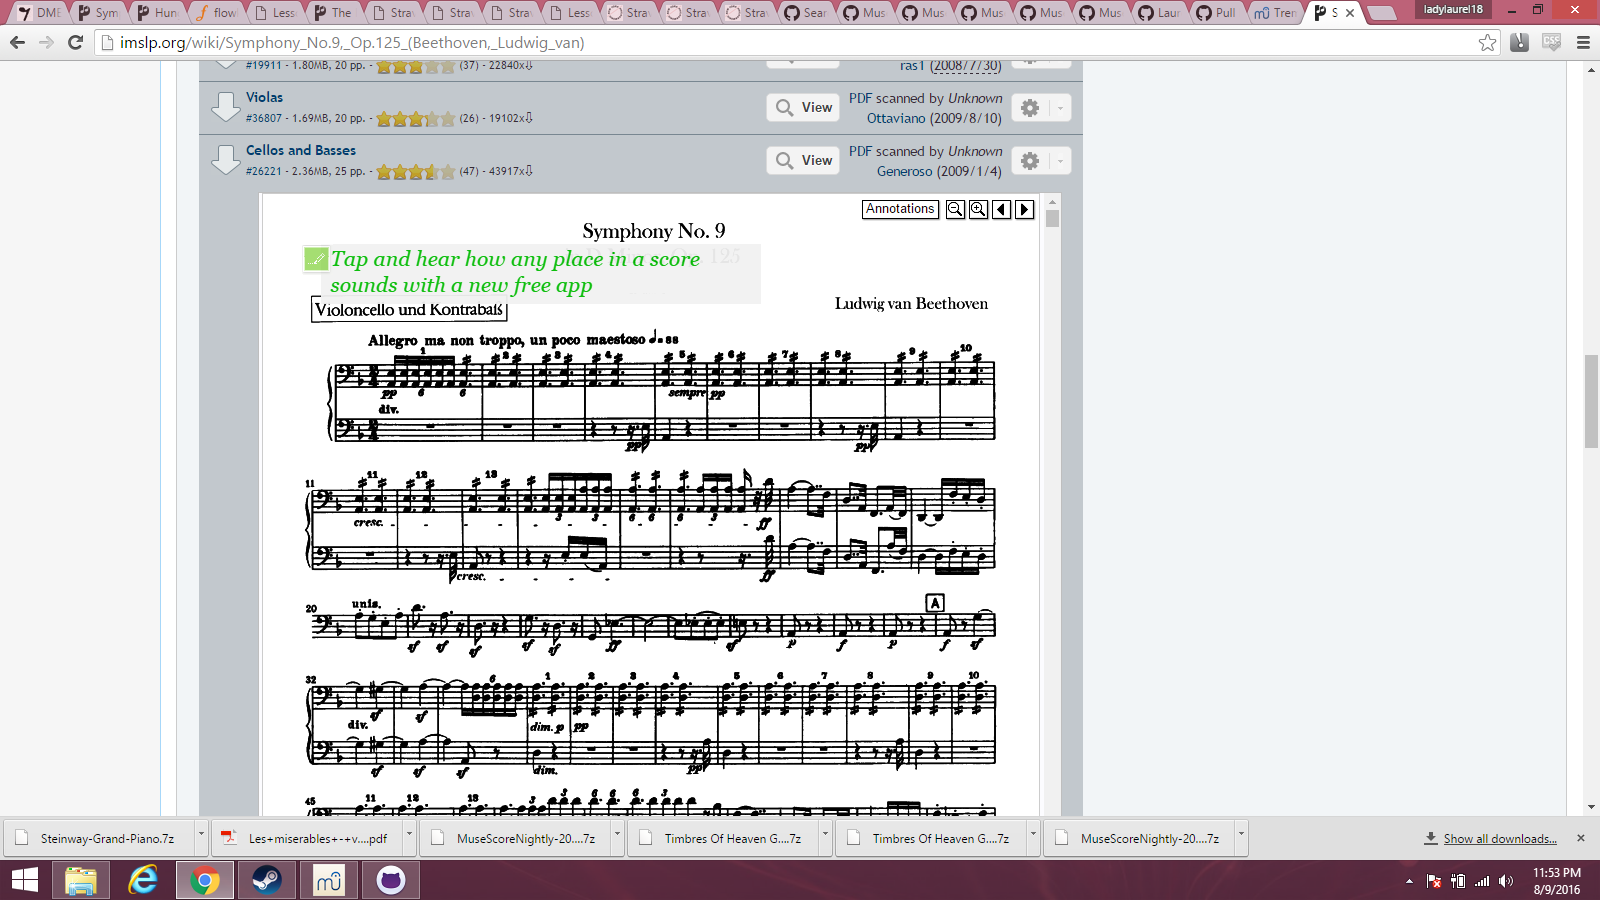Image resolution: width=1600 pixels, height=900 pixels.
Task: Open Les miserables pdf downloaded file
Action: click(306, 838)
